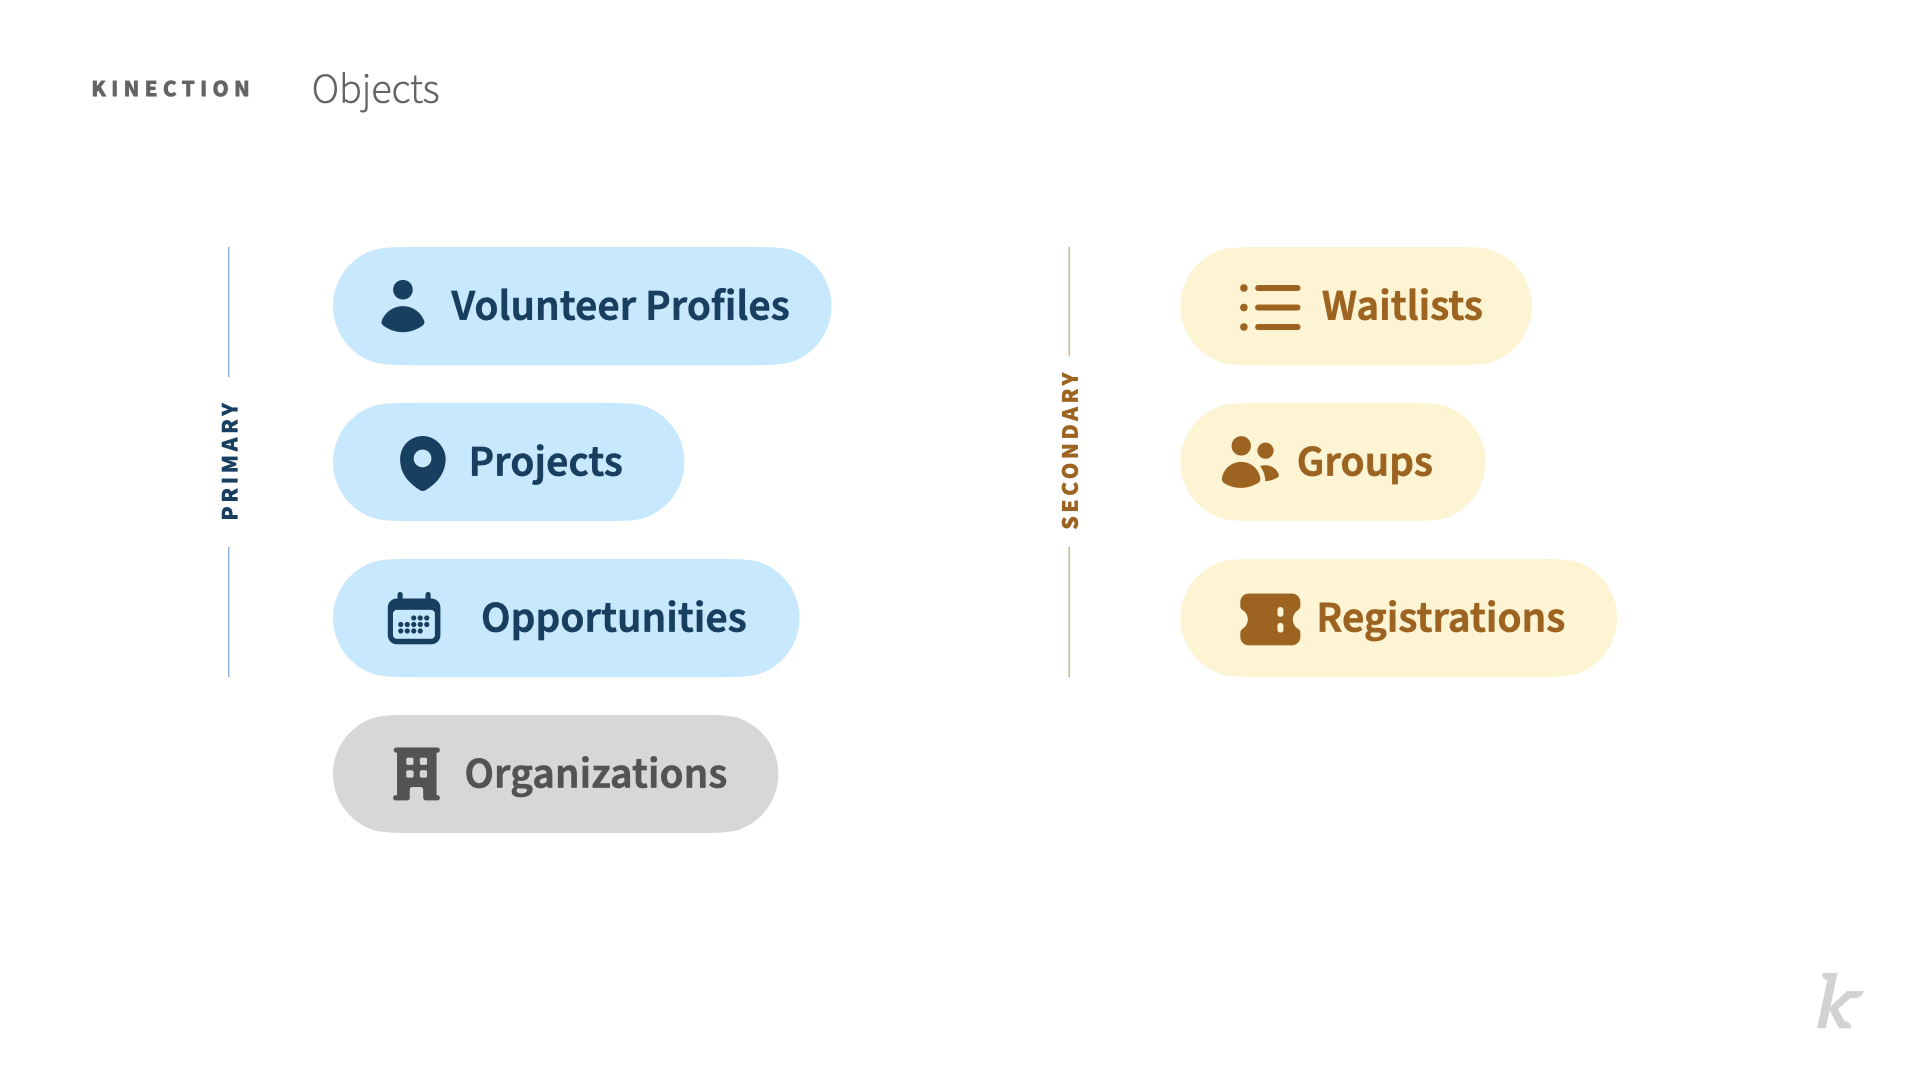Click the people icon beside Groups
The image size is (1920, 1080).
[1250, 462]
